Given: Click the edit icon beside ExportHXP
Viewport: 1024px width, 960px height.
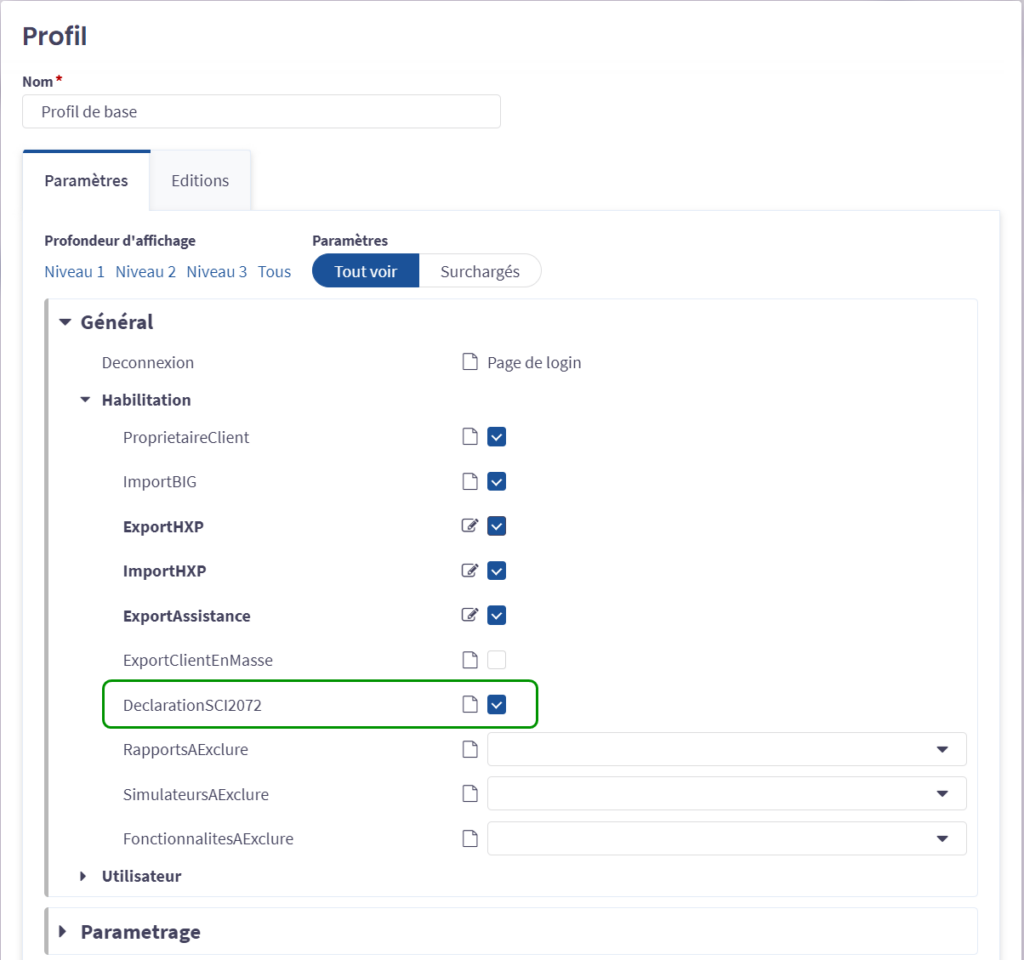Looking at the screenshot, I should click(470, 526).
